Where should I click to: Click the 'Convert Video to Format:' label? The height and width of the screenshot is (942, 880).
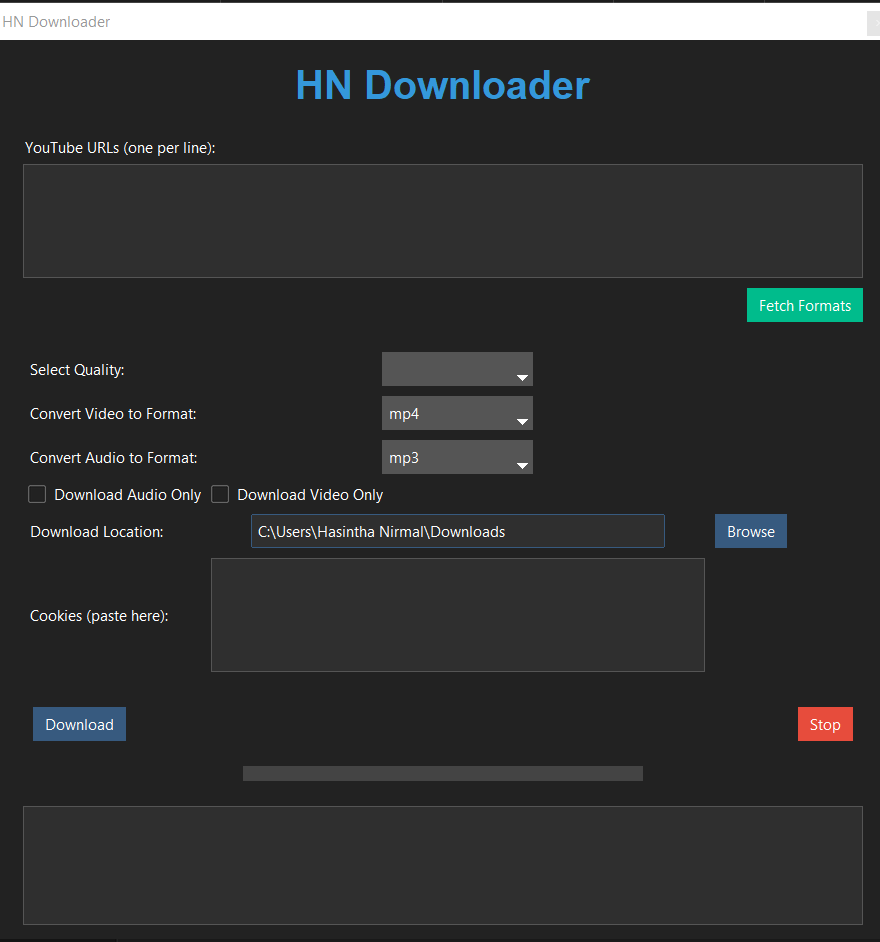click(113, 414)
